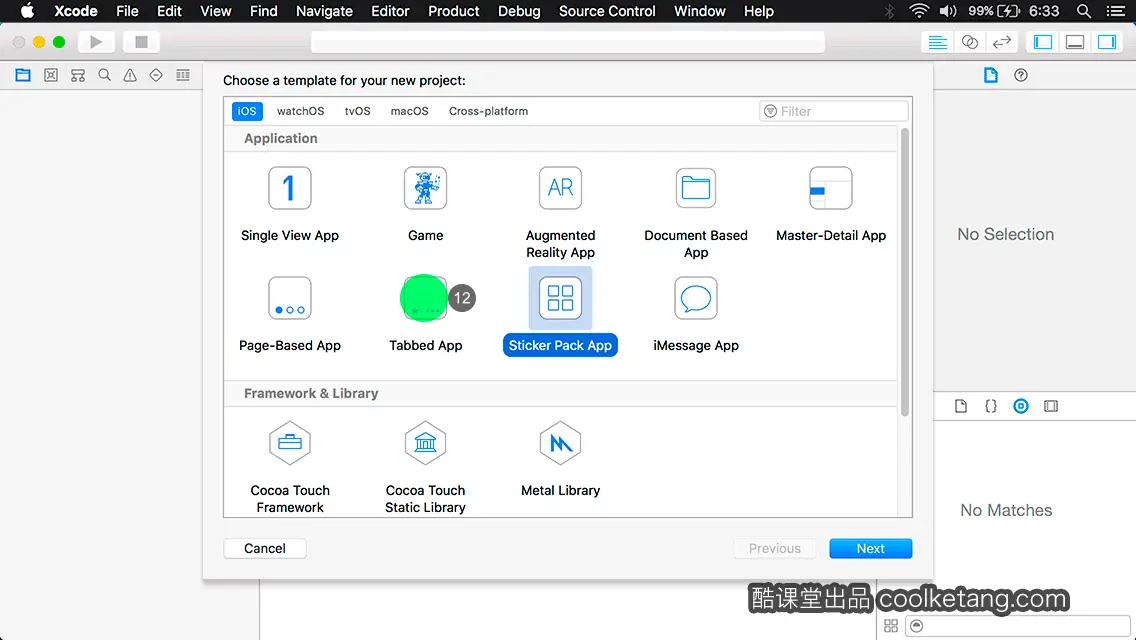Switch to the macOS tab
The height and width of the screenshot is (640, 1136).
click(x=409, y=111)
